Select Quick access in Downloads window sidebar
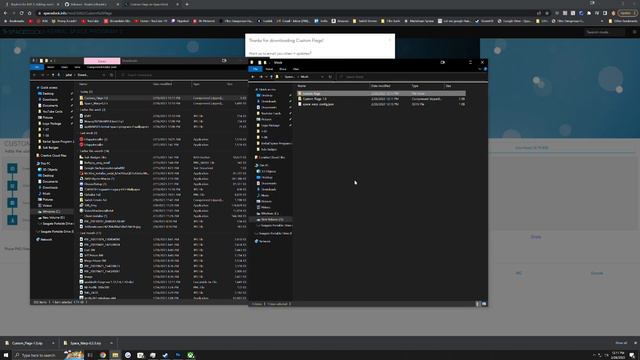 tap(49, 87)
